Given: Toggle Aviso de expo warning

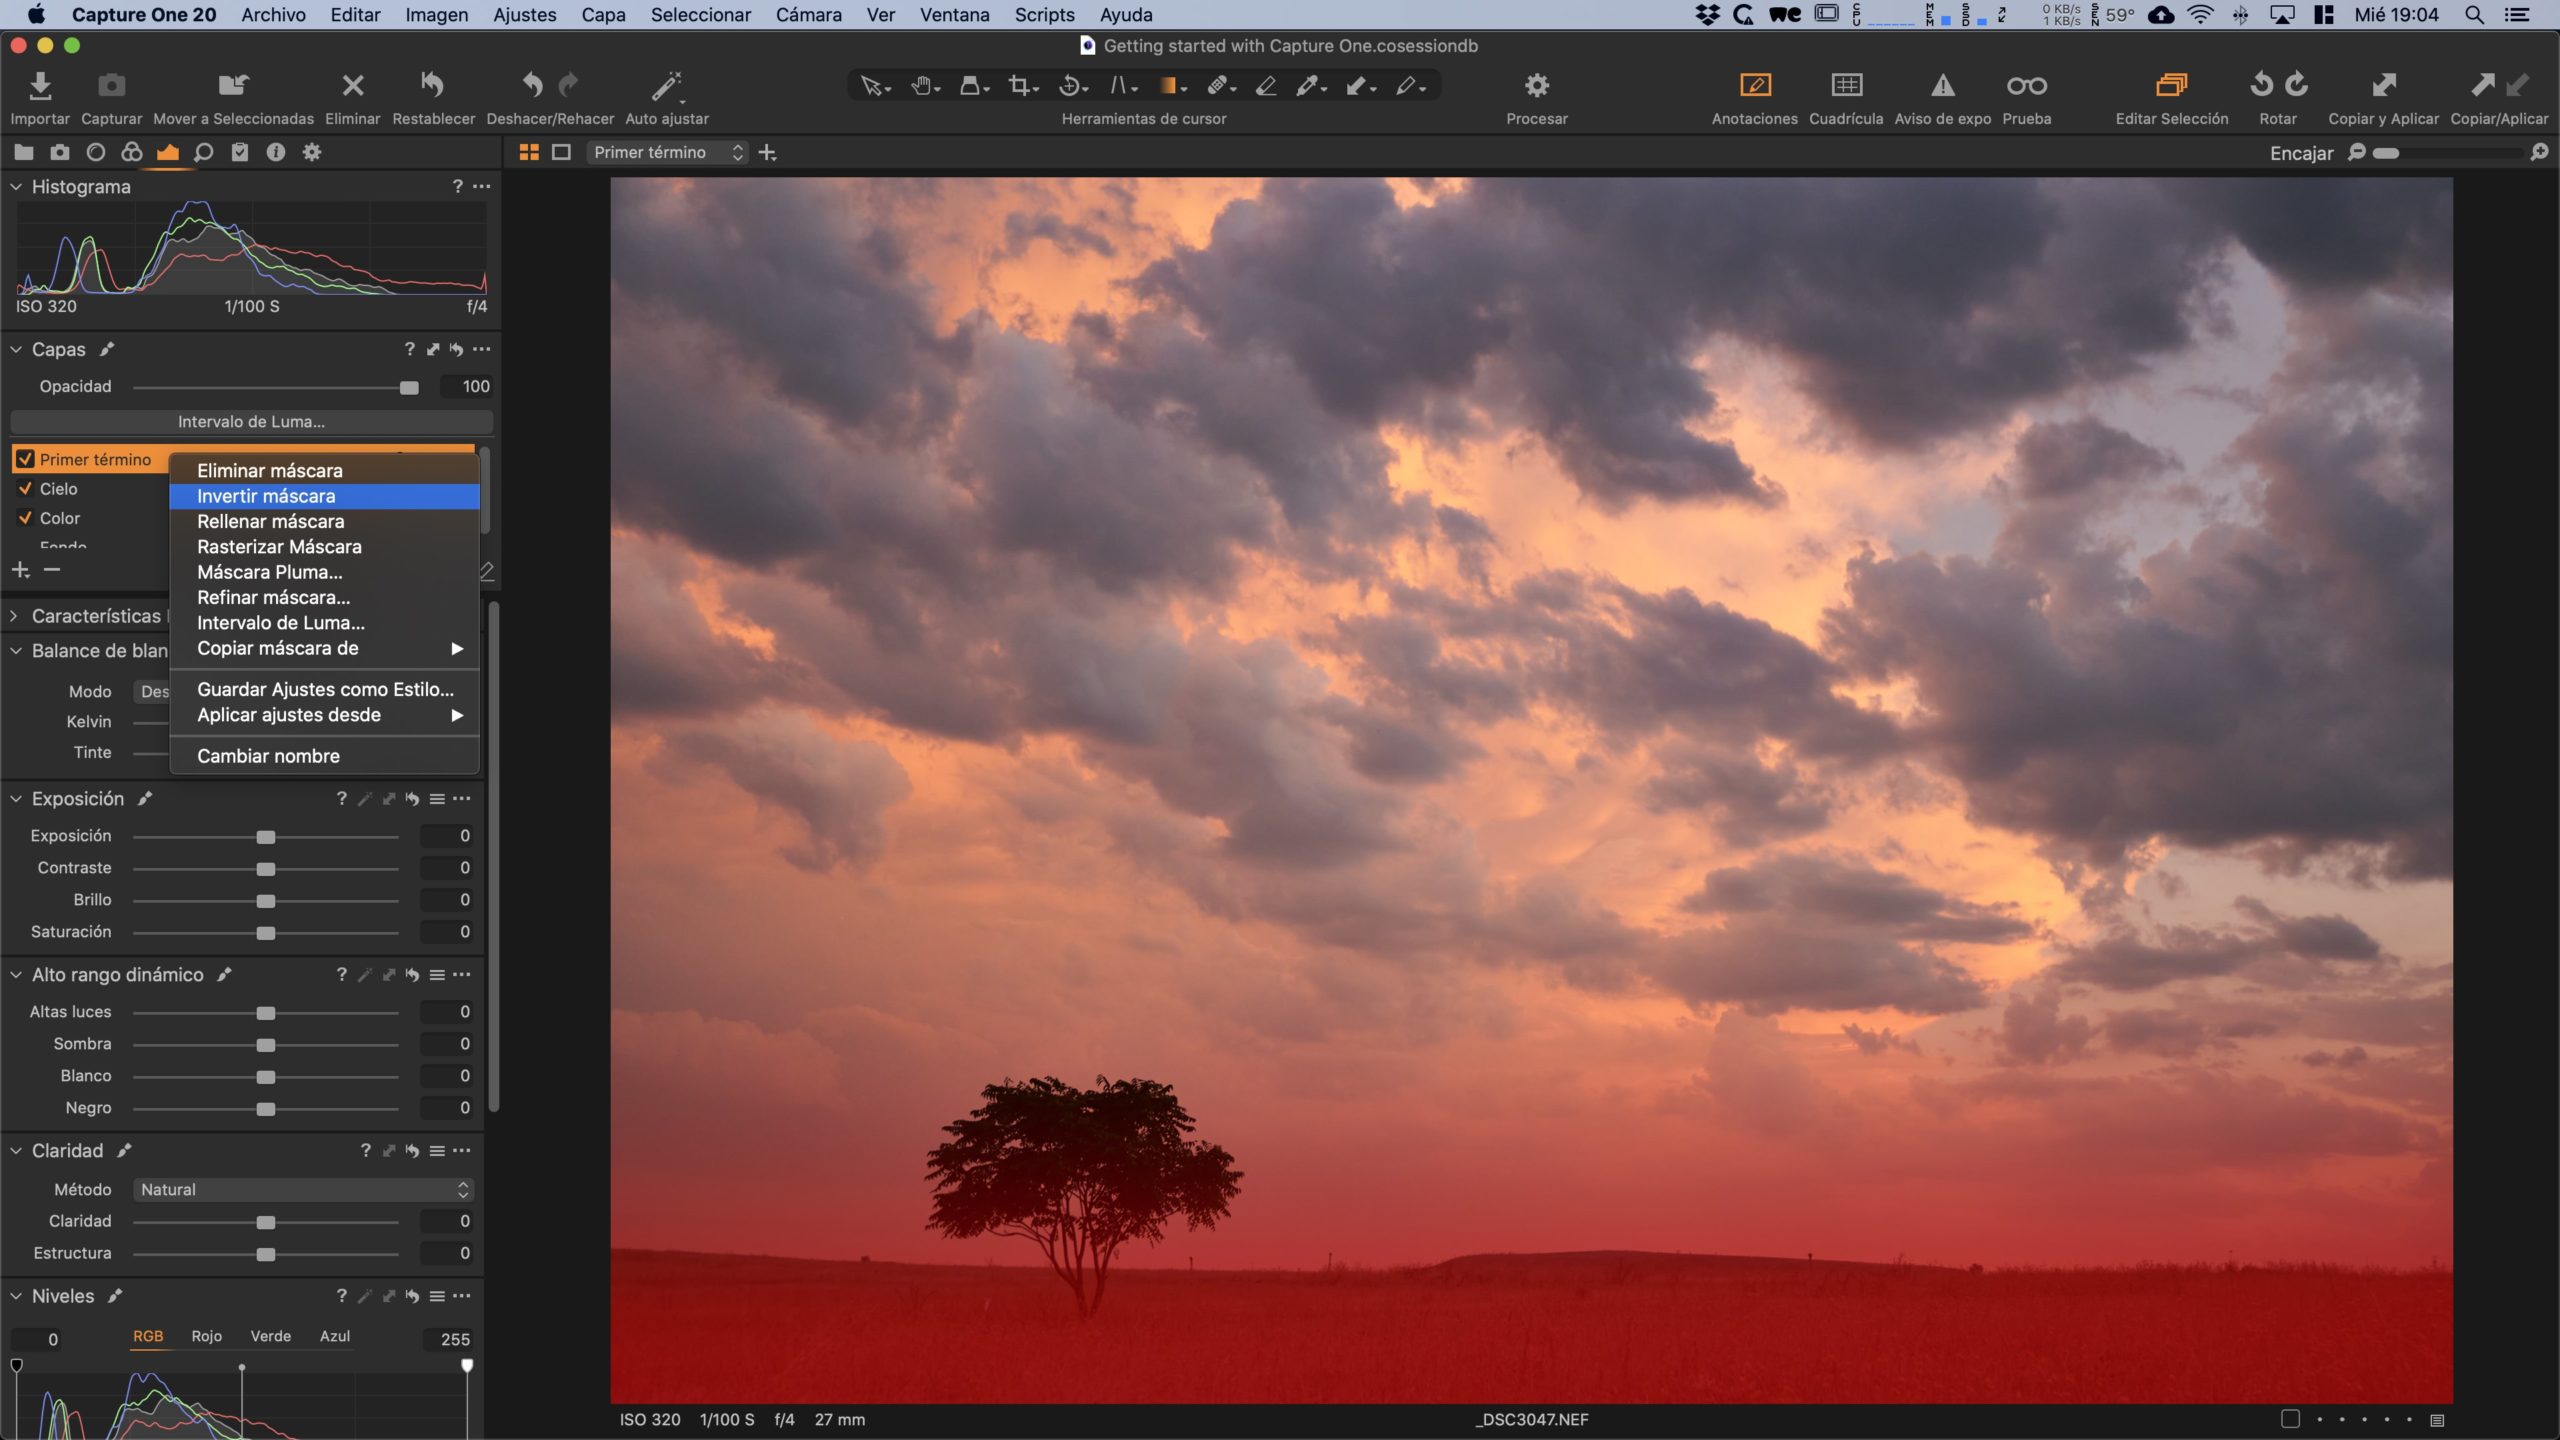Looking at the screenshot, I should [x=1943, y=86].
